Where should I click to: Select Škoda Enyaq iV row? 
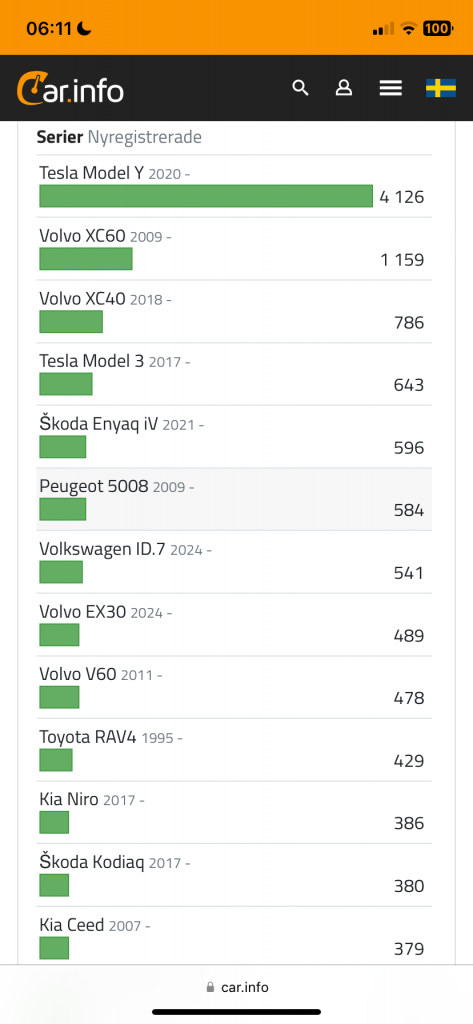pyautogui.click(x=234, y=437)
